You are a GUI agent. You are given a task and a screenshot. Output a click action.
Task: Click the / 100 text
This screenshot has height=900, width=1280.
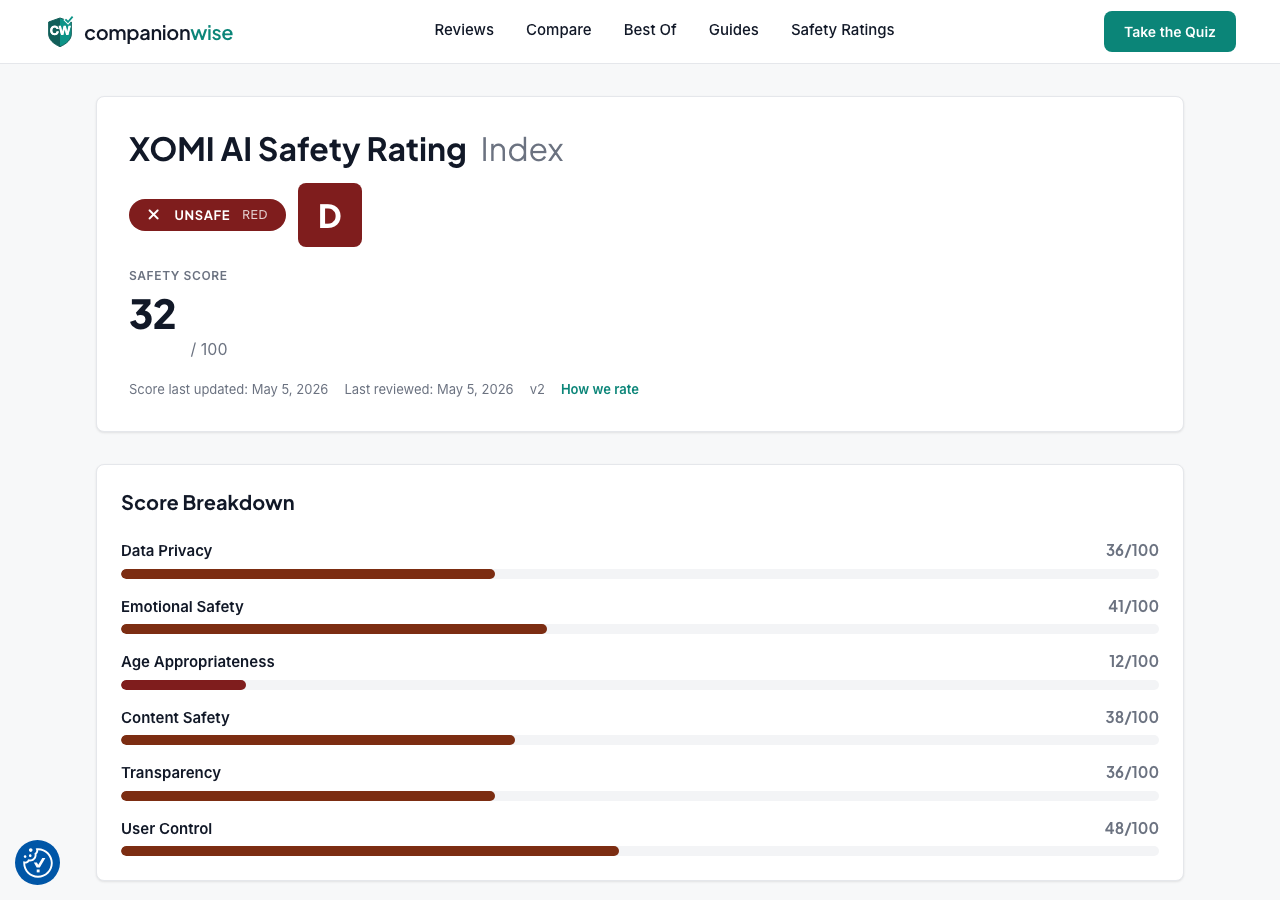click(x=209, y=350)
